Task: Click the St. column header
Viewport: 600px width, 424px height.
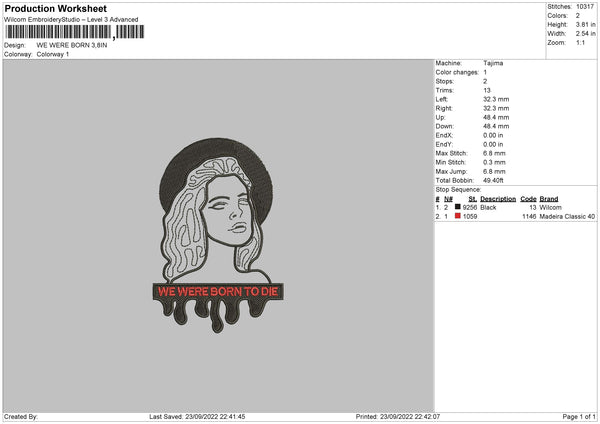Action: point(473,199)
